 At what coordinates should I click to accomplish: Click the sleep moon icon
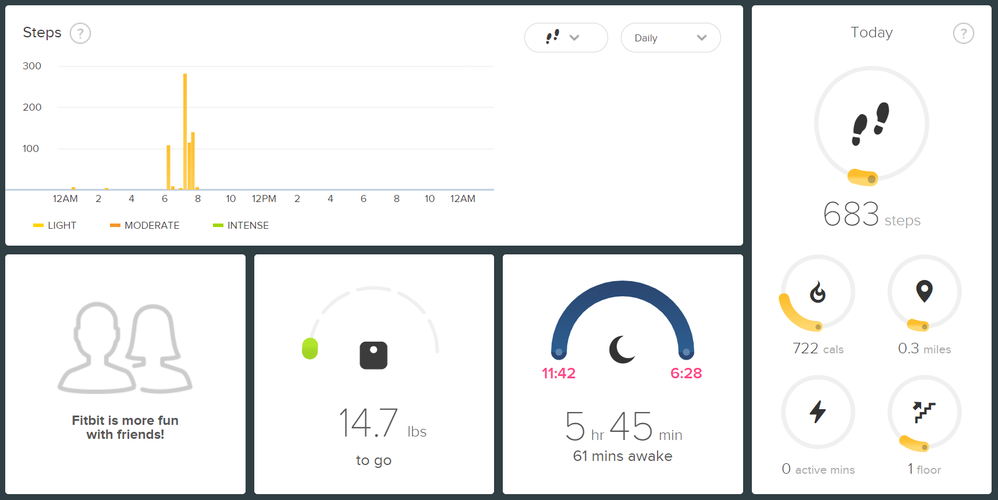[x=622, y=350]
